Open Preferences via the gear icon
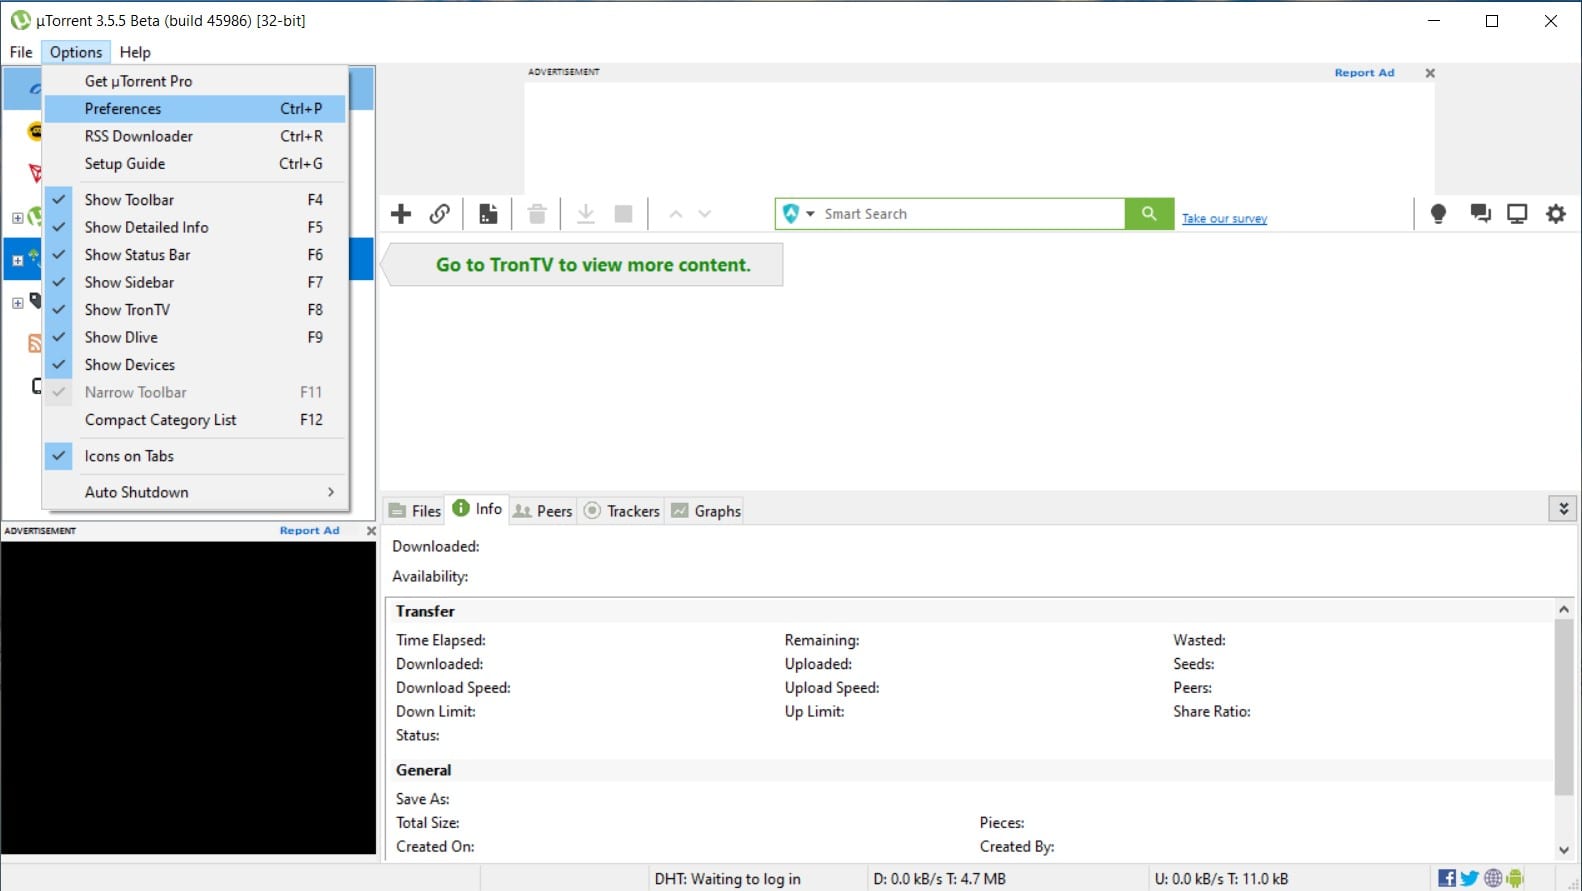The width and height of the screenshot is (1582, 891). click(1556, 213)
